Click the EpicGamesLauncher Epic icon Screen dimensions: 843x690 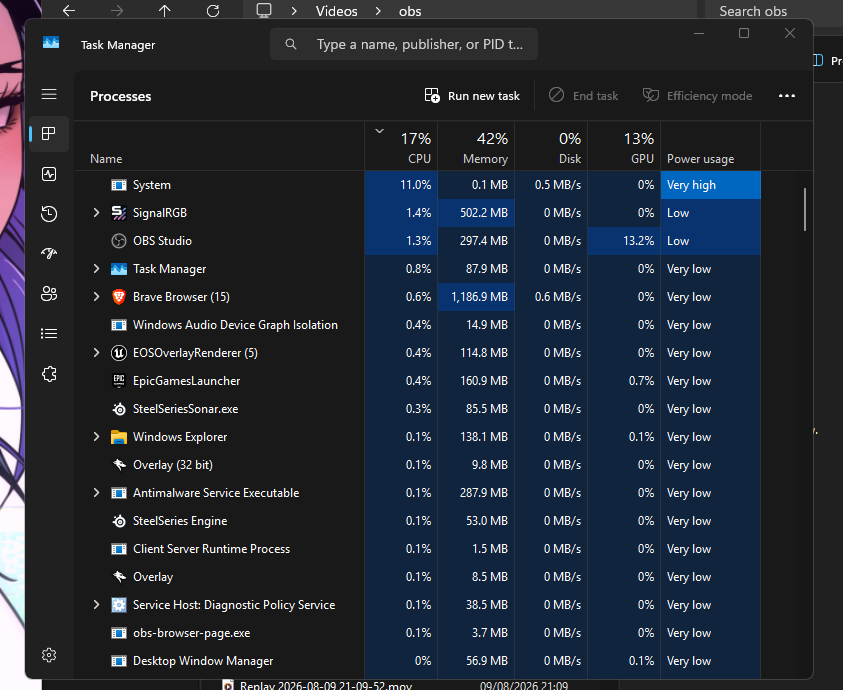coord(119,381)
